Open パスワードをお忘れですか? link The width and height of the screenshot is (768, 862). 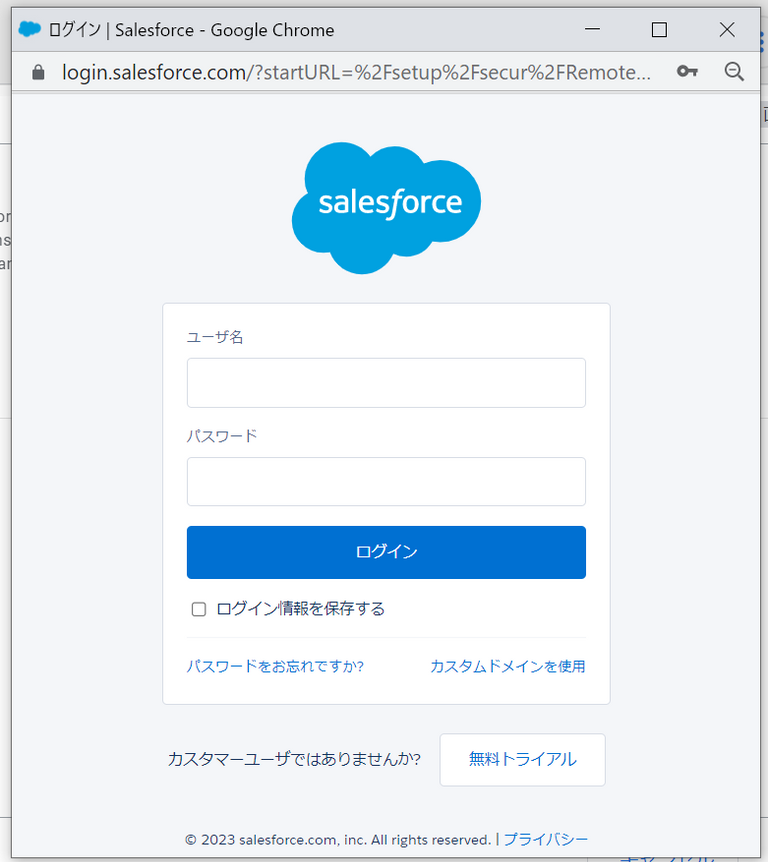coord(275,666)
